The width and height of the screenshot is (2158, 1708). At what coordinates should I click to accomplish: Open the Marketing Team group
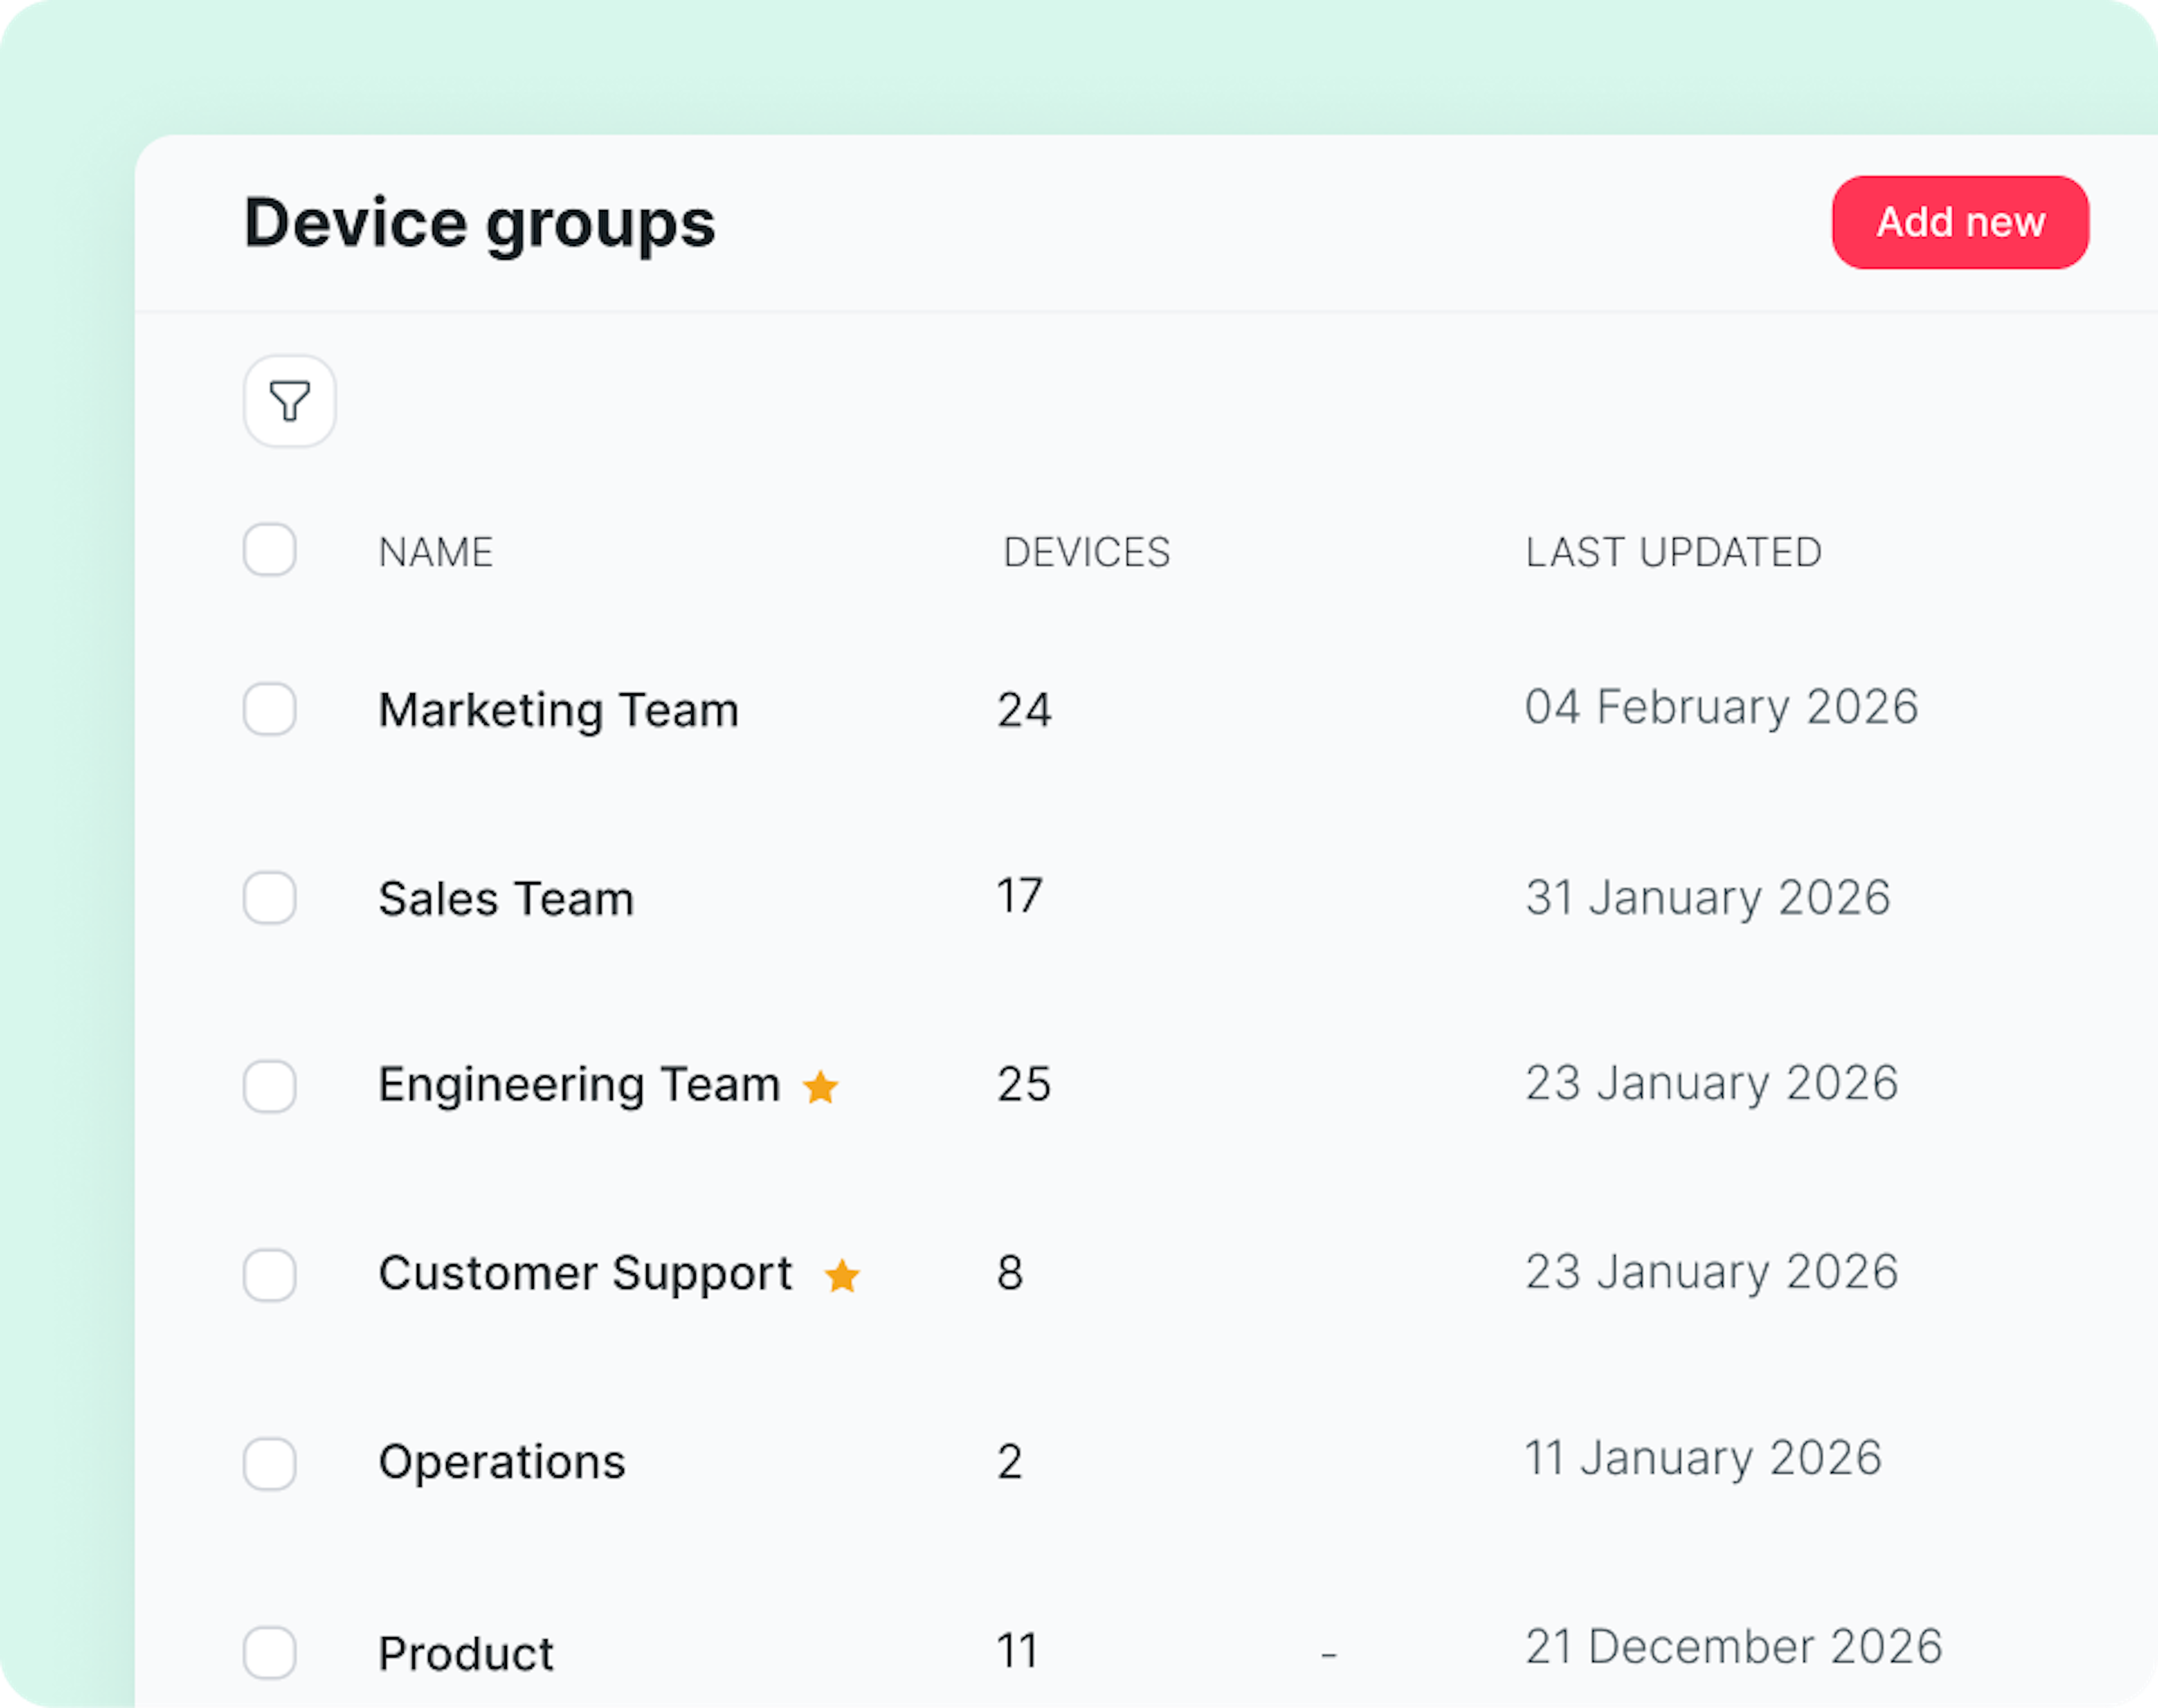(x=558, y=710)
